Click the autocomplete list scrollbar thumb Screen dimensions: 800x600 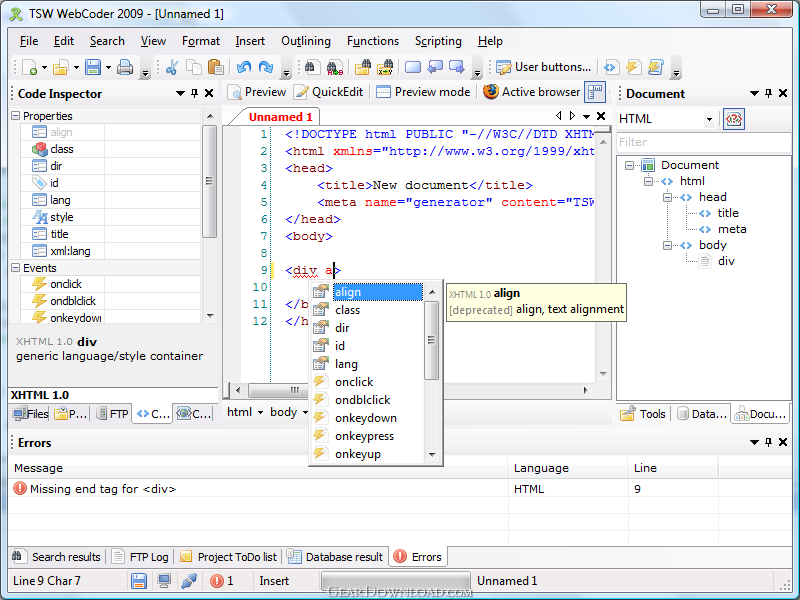432,340
